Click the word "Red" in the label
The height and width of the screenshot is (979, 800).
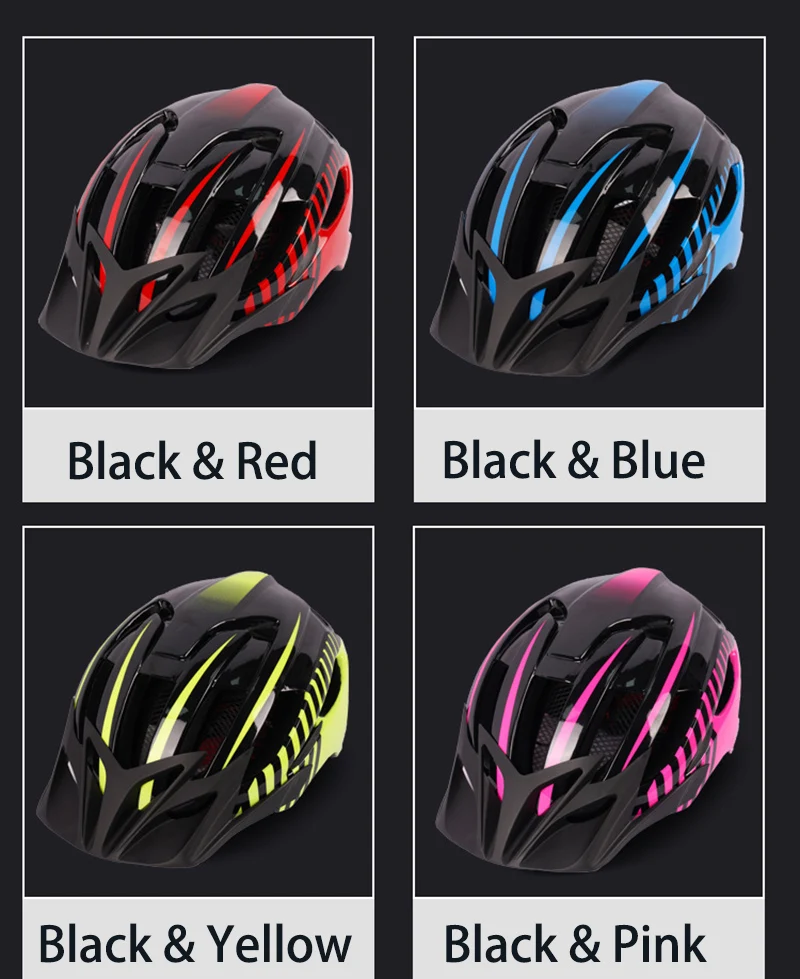(x=277, y=461)
